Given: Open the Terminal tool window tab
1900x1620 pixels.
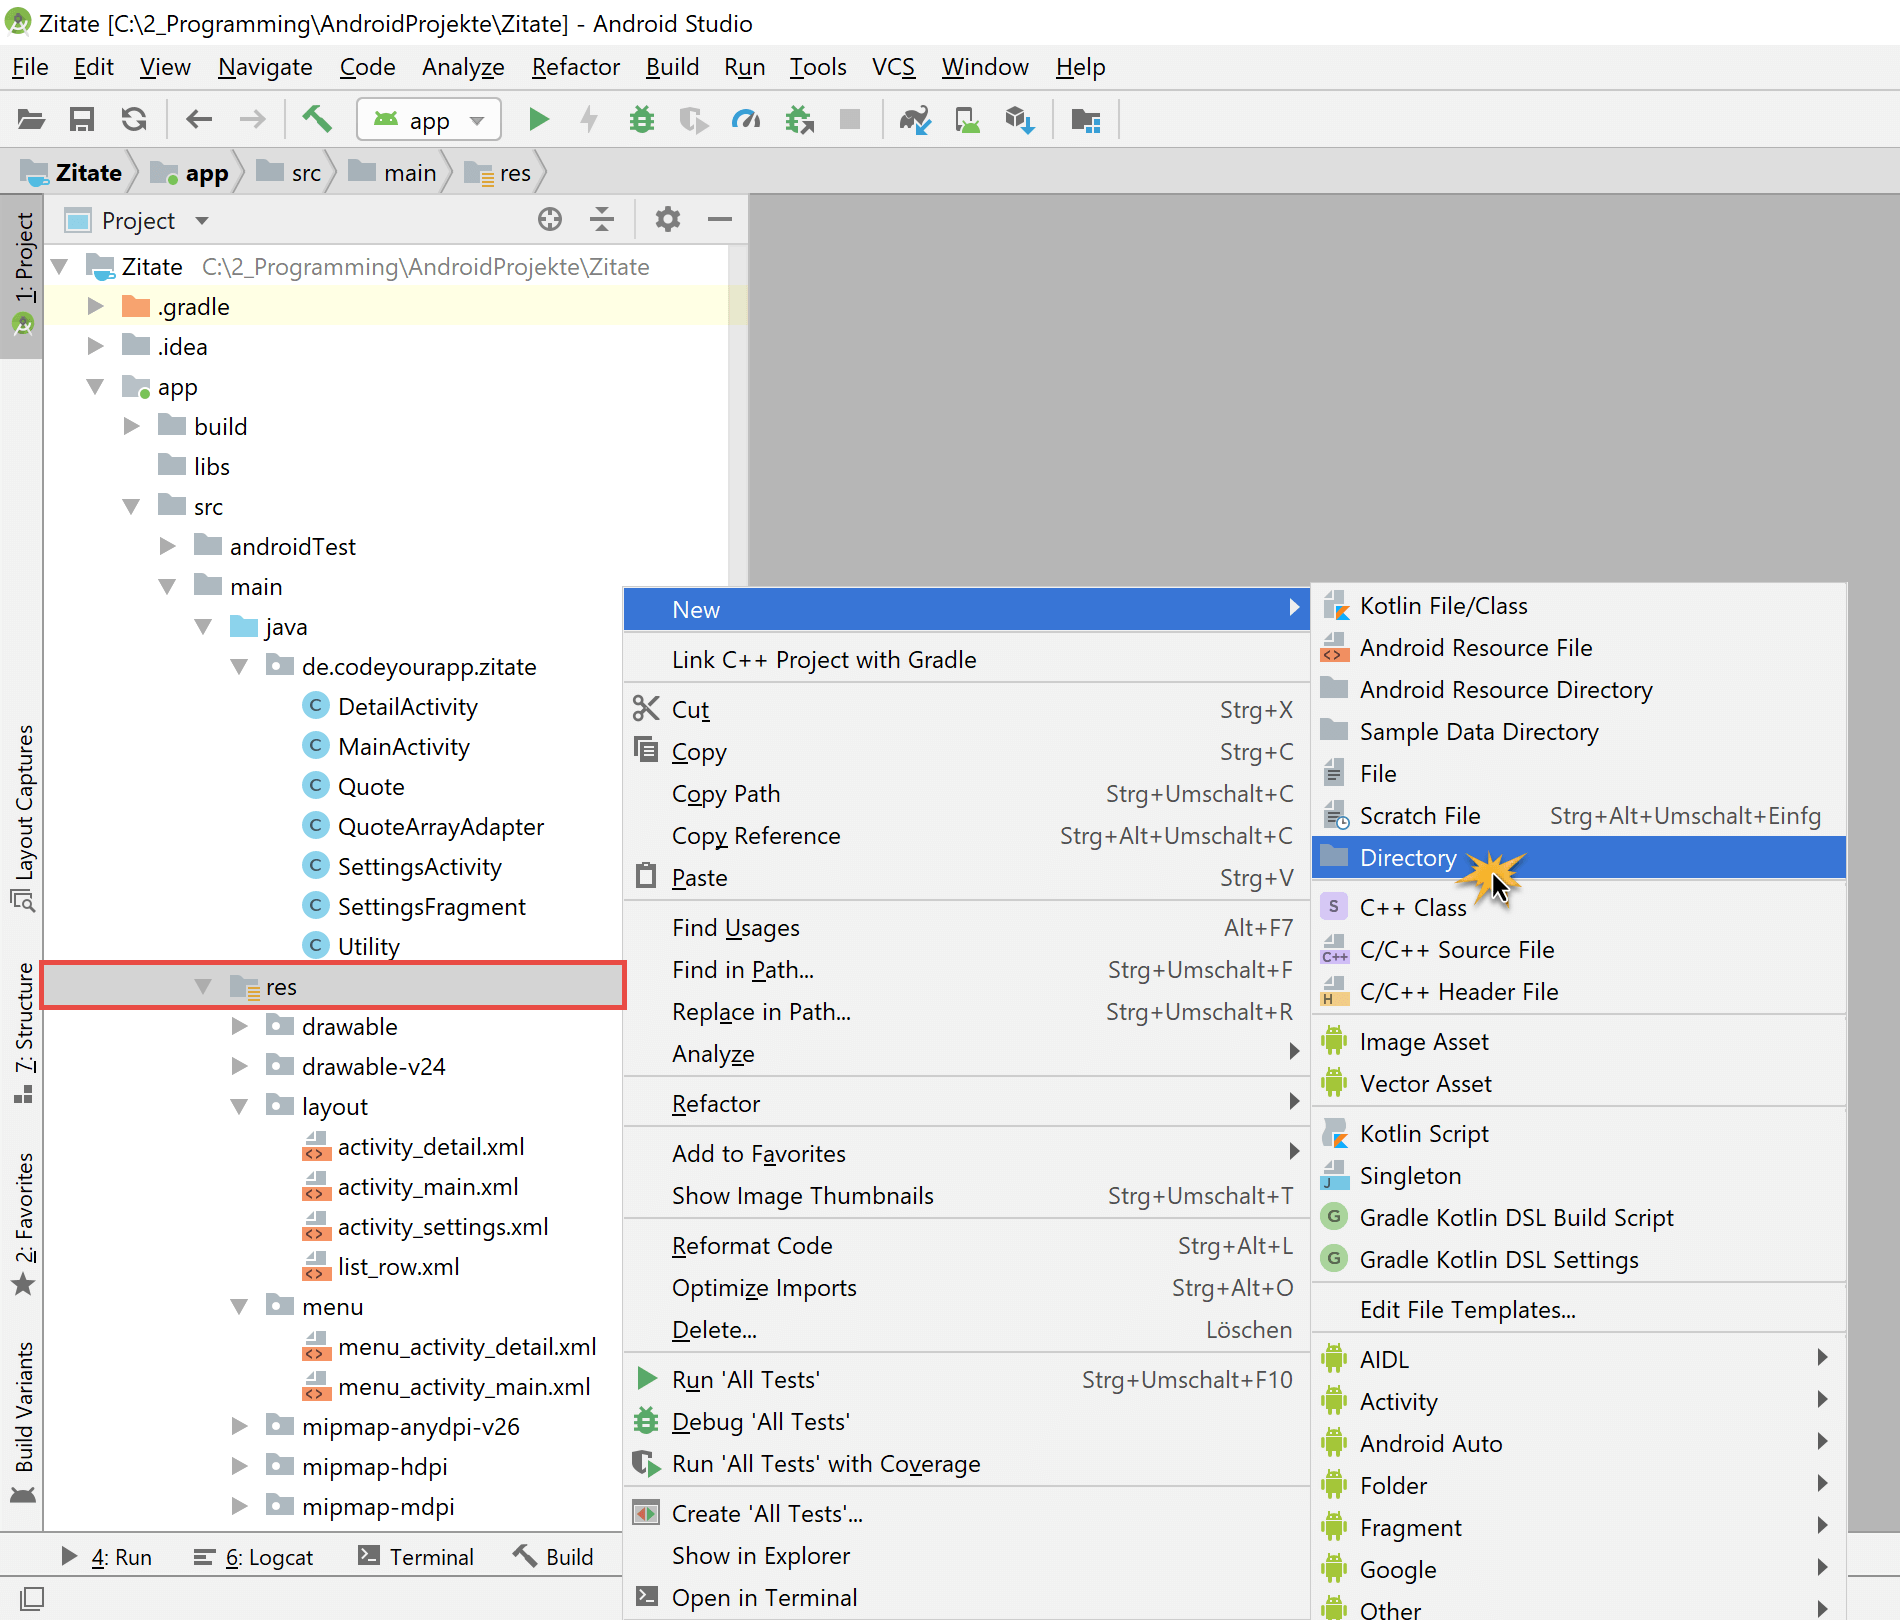Looking at the screenshot, I should click(416, 1557).
